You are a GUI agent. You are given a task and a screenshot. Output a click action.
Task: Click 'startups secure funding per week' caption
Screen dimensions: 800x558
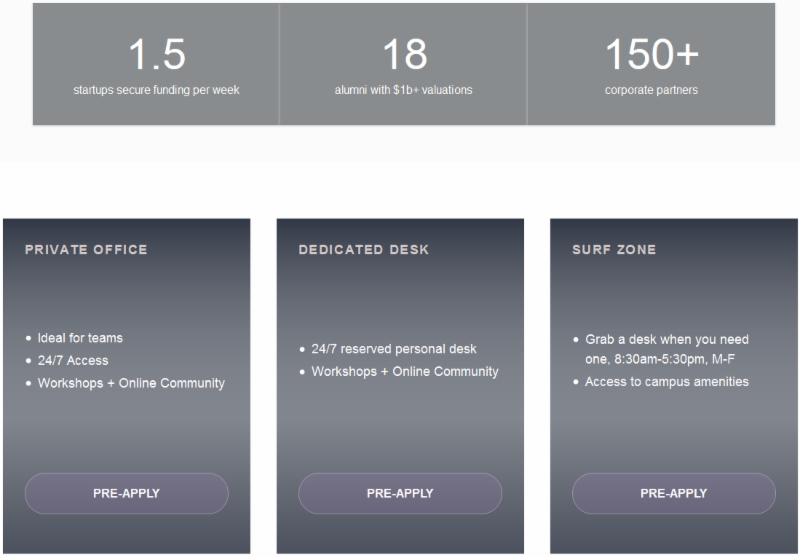pyautogui.click(x=156, y=90)
